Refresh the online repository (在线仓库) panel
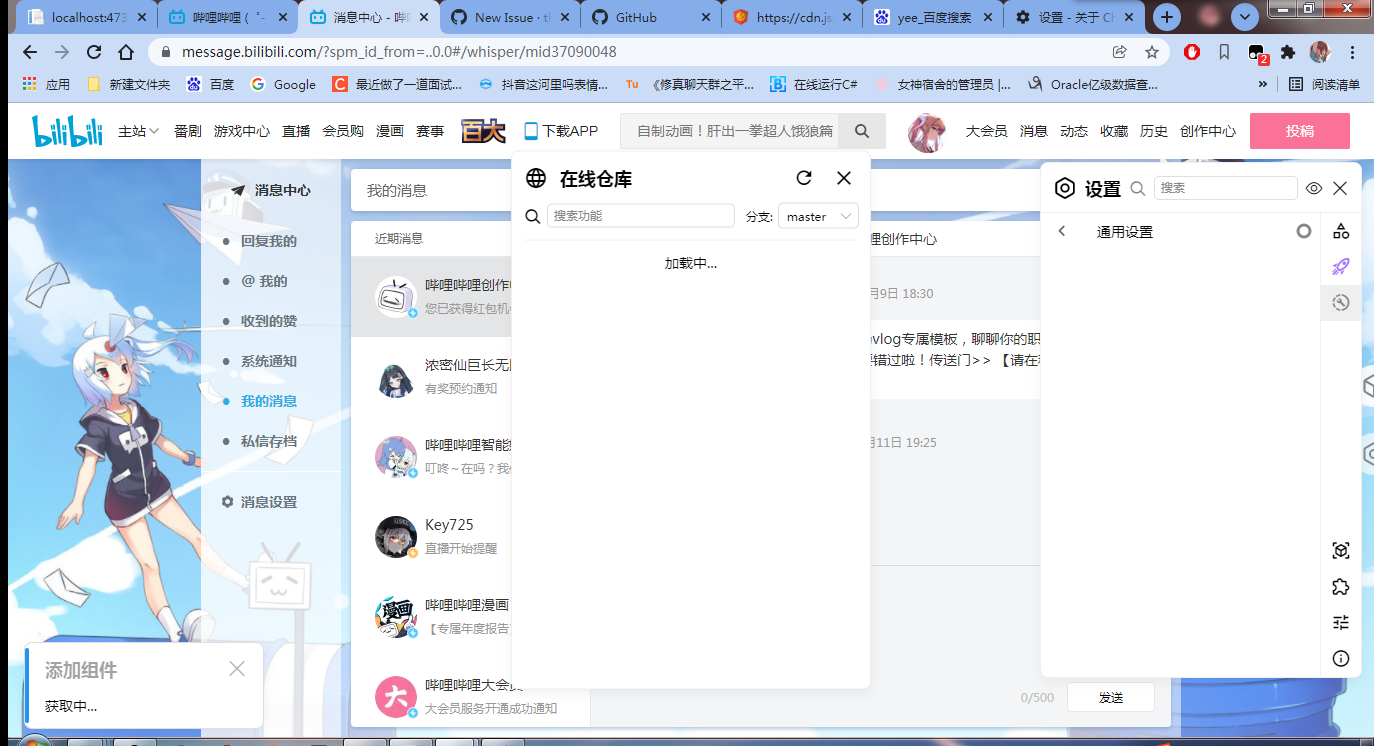The width and height of the screenshot is (1374, 746). click(804, 178)
